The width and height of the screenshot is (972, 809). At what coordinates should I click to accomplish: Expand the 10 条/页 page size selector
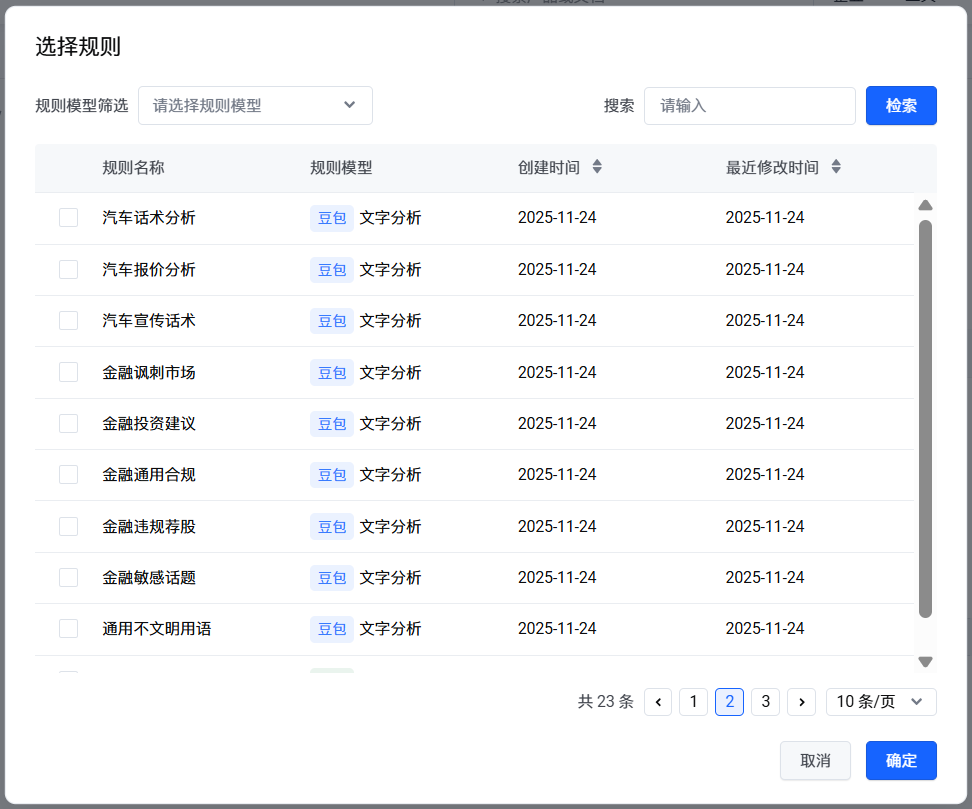click(x=881, y=702)
